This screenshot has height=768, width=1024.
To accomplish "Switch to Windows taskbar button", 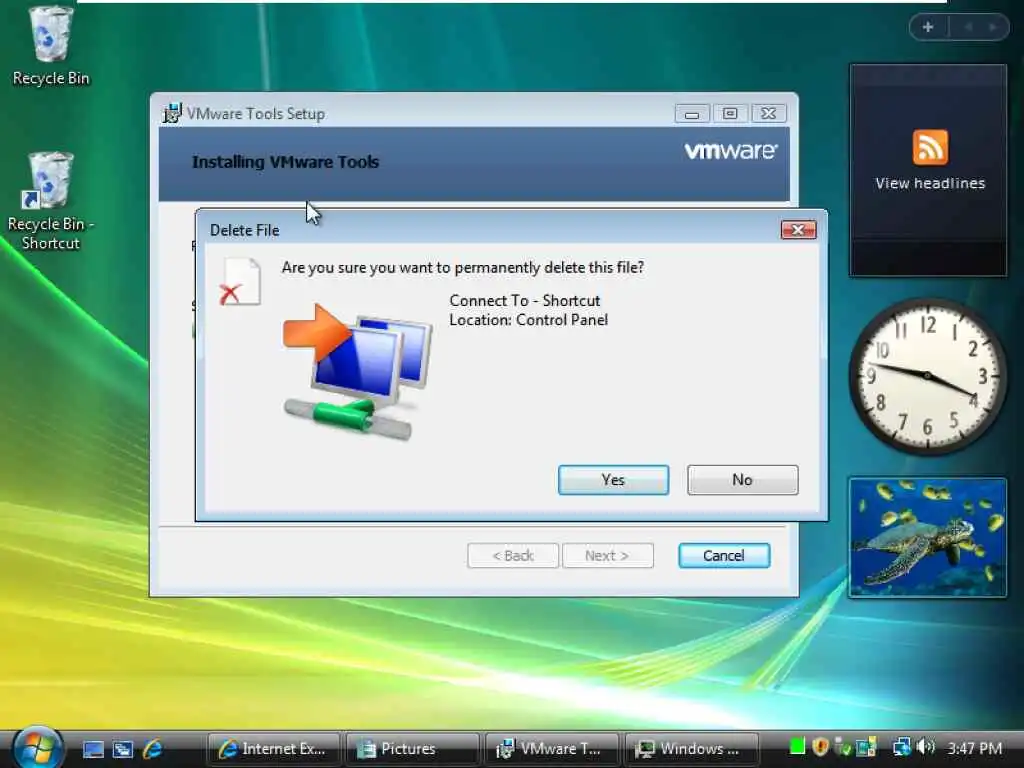I will tap(691, 748).
